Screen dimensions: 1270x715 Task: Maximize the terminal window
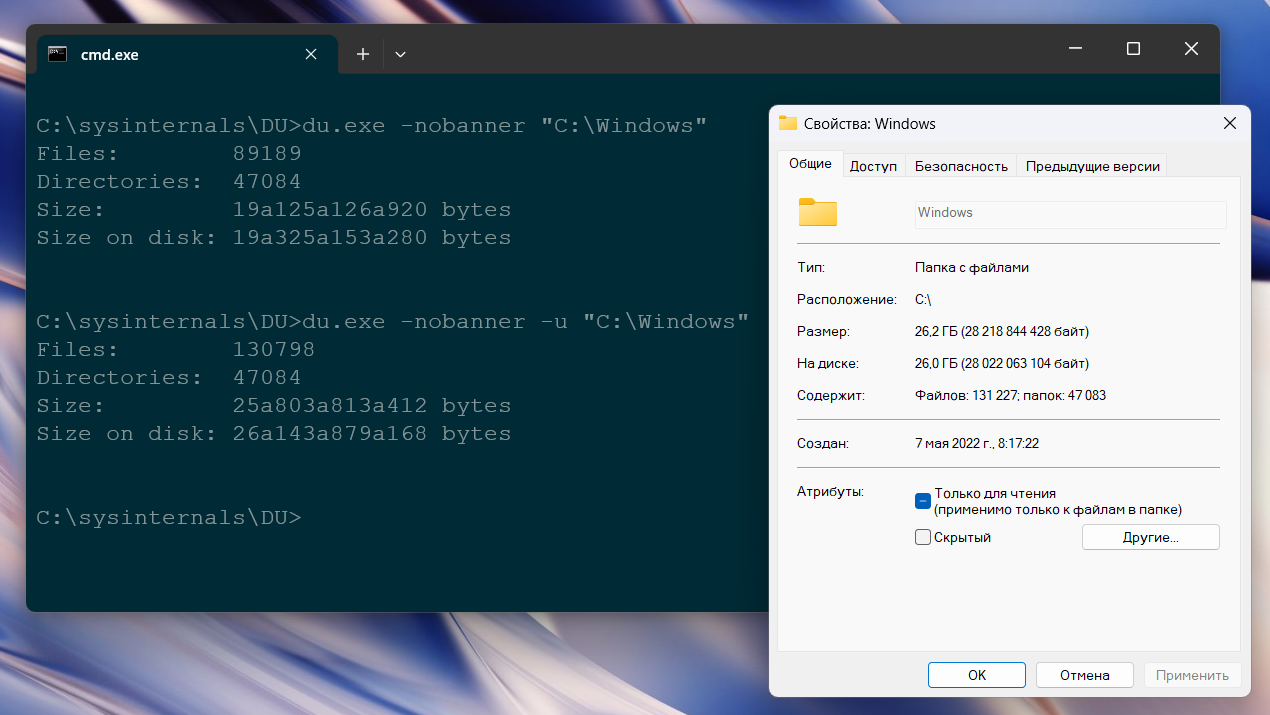tap(1133, 48)
